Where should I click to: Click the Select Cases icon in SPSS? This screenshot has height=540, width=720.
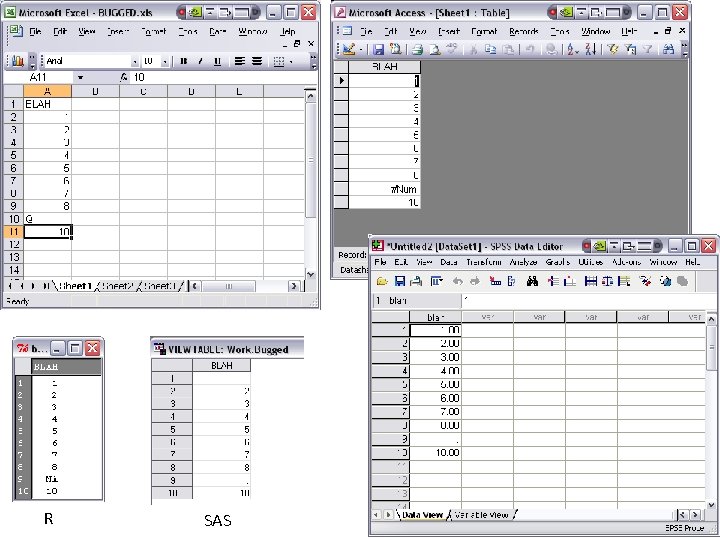pyautogui.click(x=624, y=281)
